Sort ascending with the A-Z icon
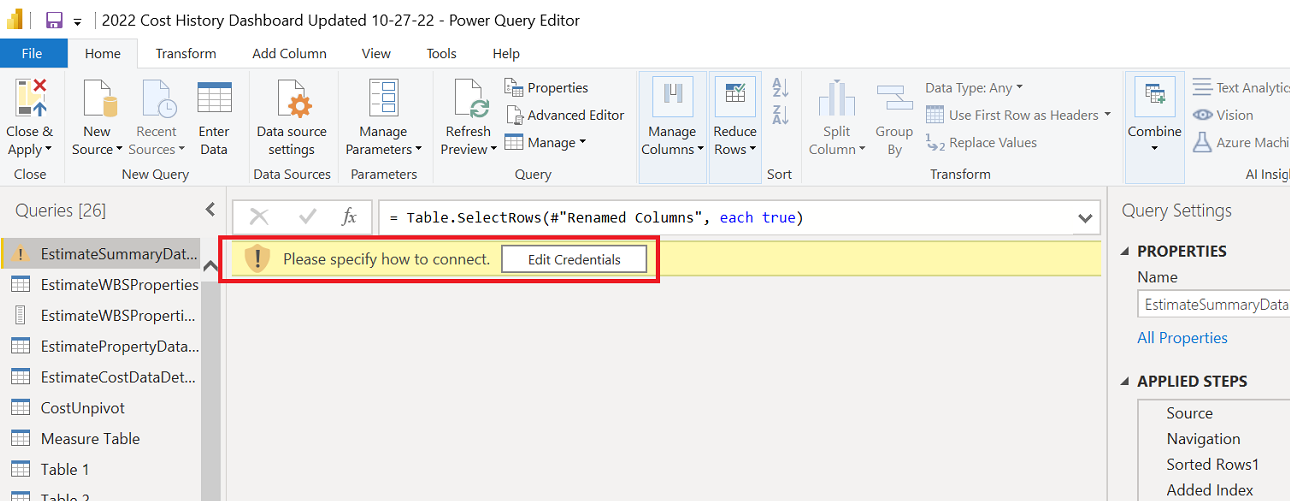The image size is (1290, 501). [x=781, y=88]
